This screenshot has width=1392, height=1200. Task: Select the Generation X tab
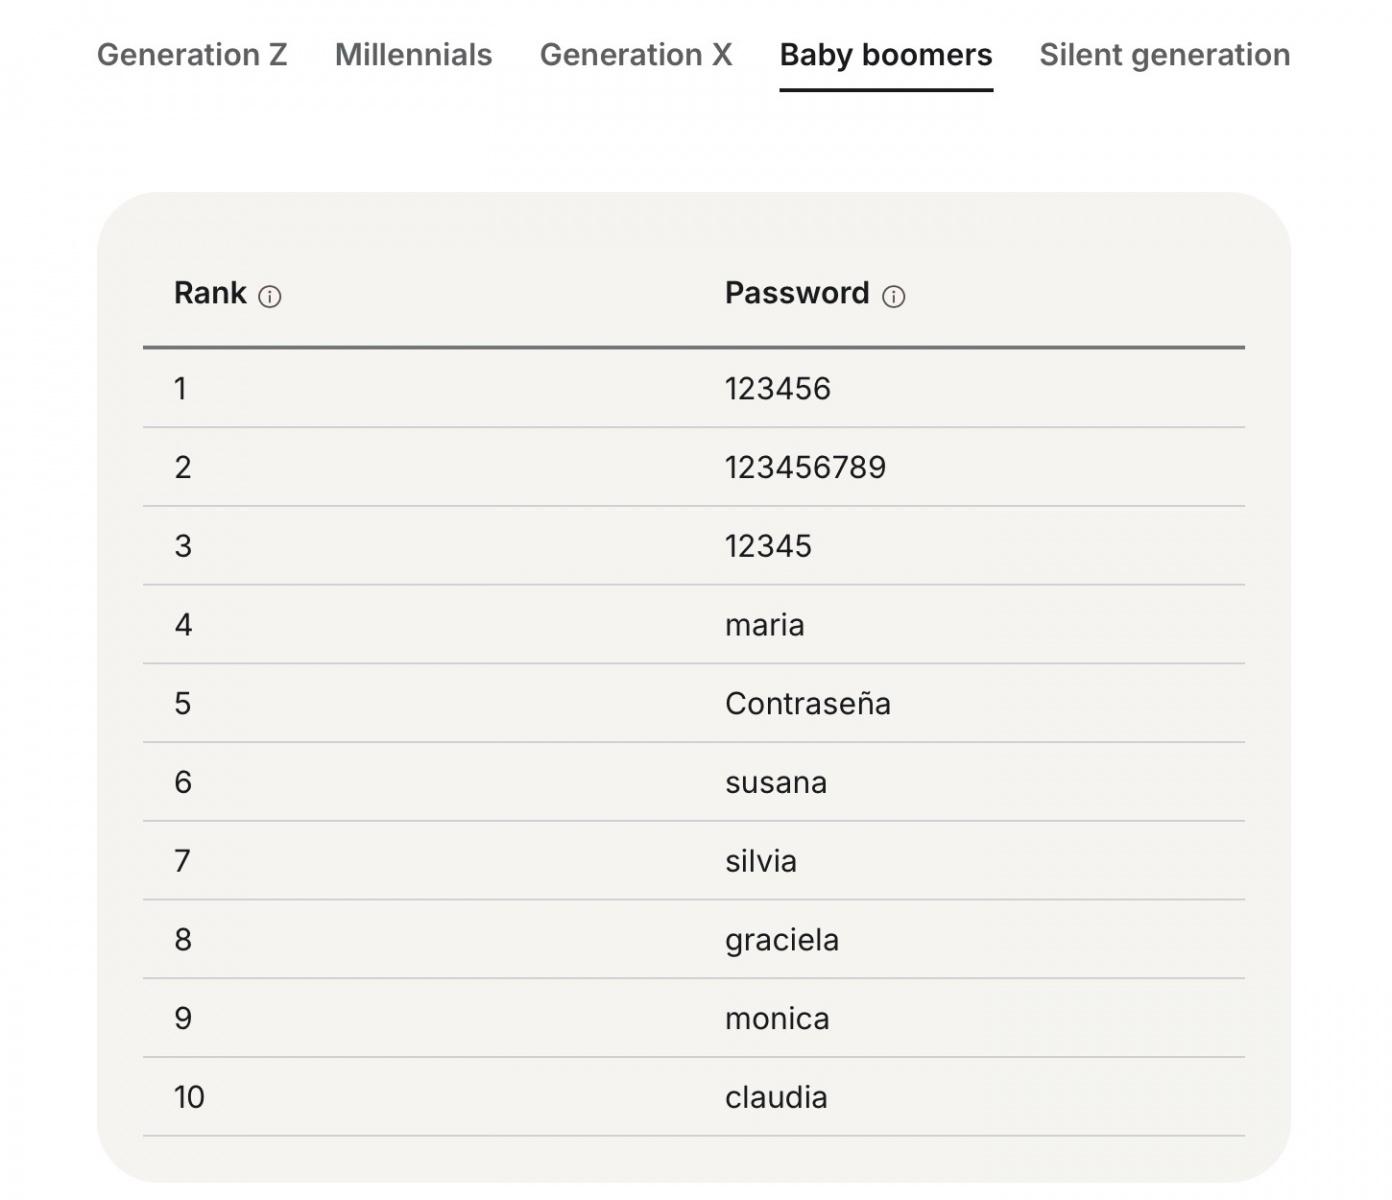tap(636, 55)
